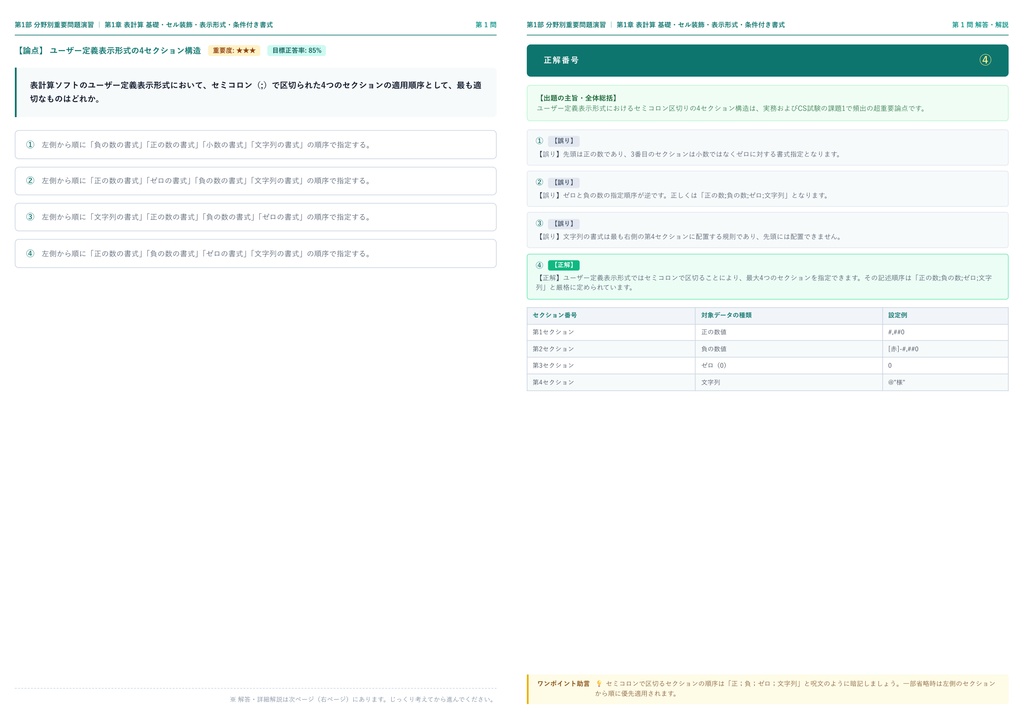Click 第1部 分野別重要問題演習 in the question page header

pyautogui.click(x=54, y=25)
